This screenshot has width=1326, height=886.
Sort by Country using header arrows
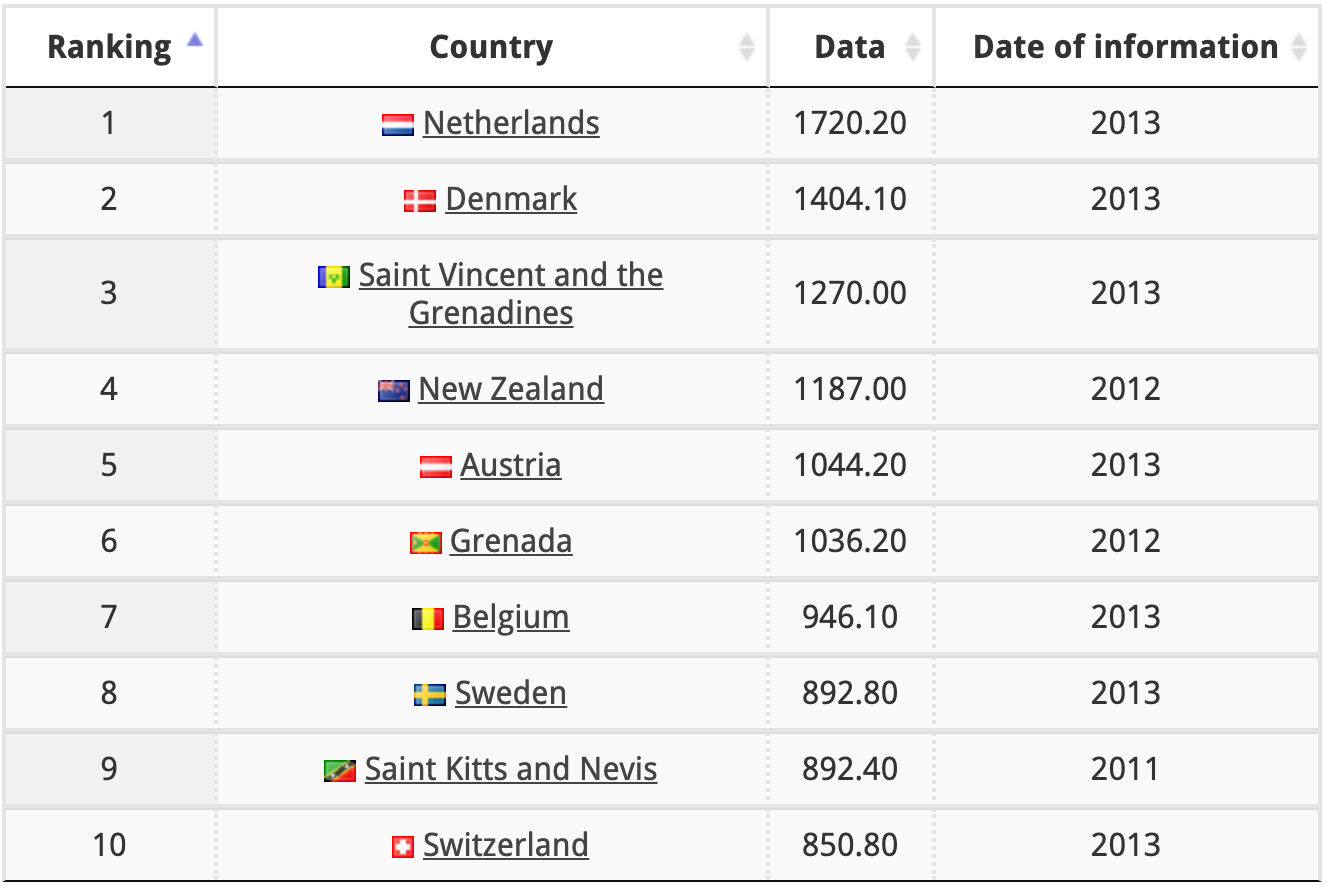747,47
